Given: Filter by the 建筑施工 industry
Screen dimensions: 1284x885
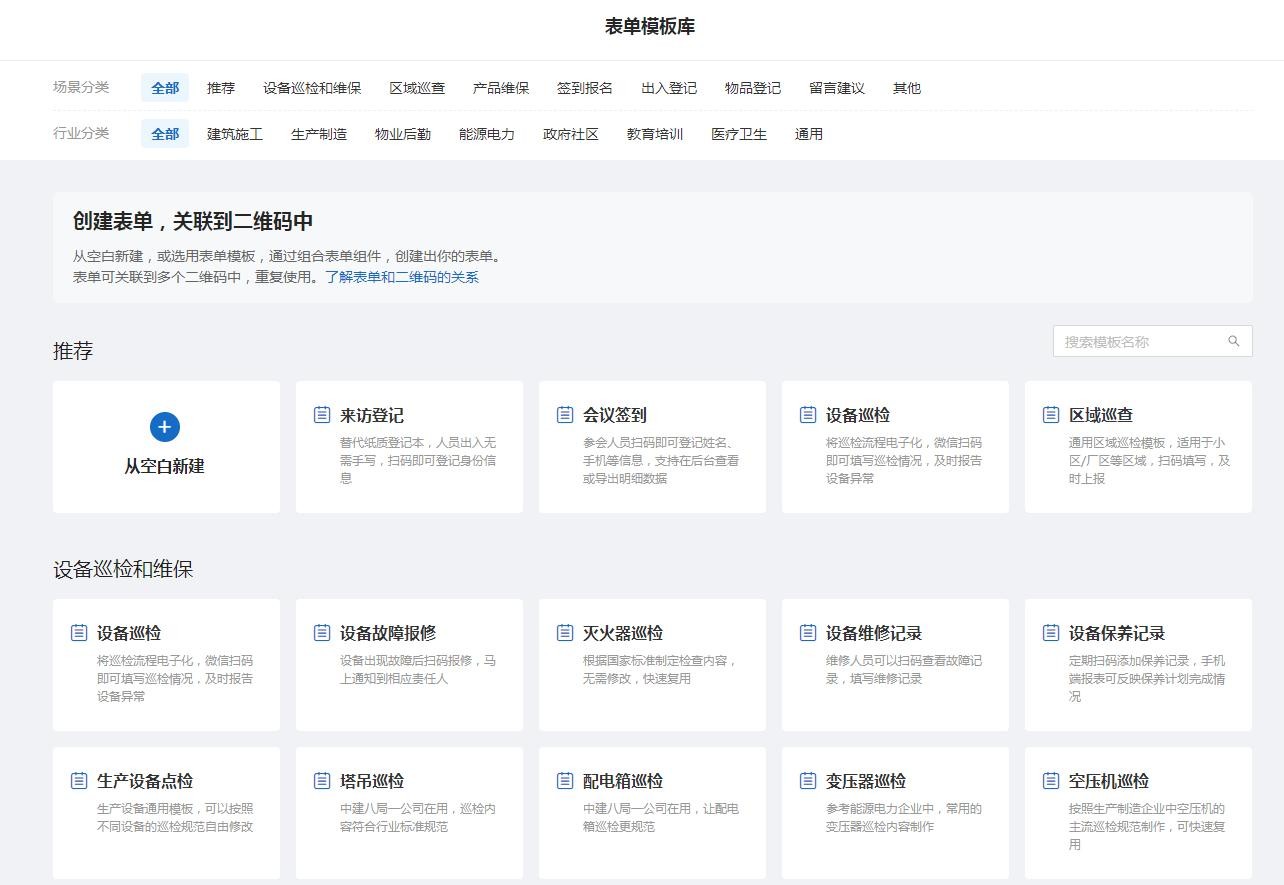Looking at the screenshot, I should pyautogui.click(x=235, y=134).
